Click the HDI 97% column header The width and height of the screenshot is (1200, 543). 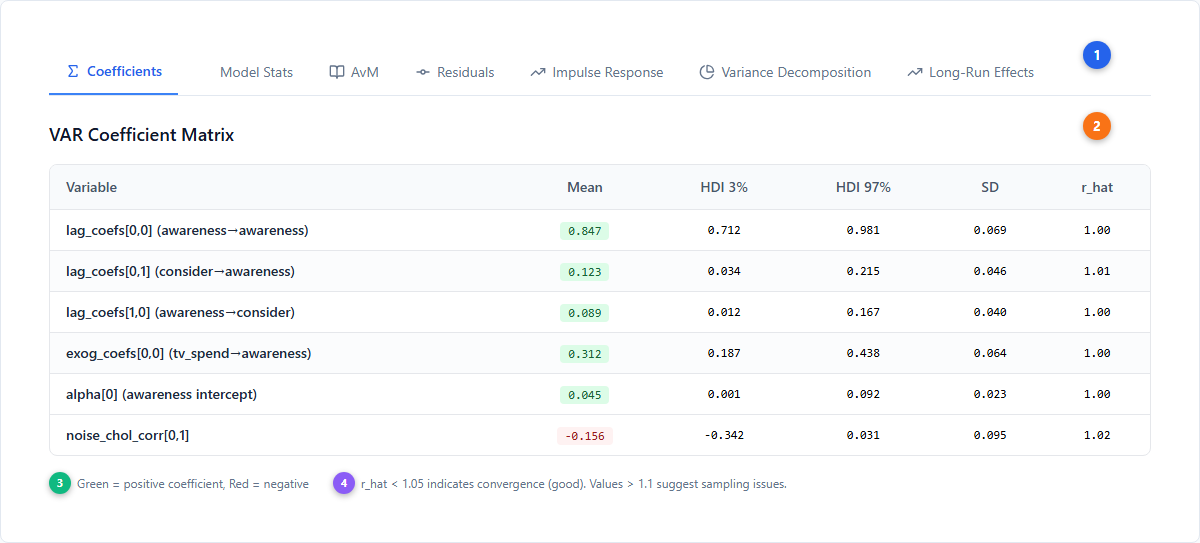tap(863, 187)
